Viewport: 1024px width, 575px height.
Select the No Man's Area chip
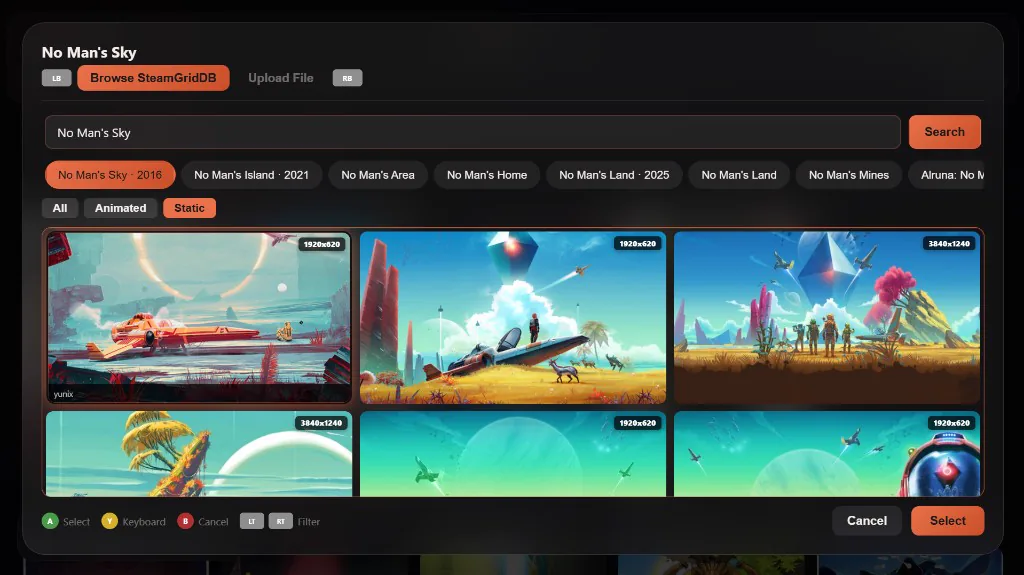[378, 175]
